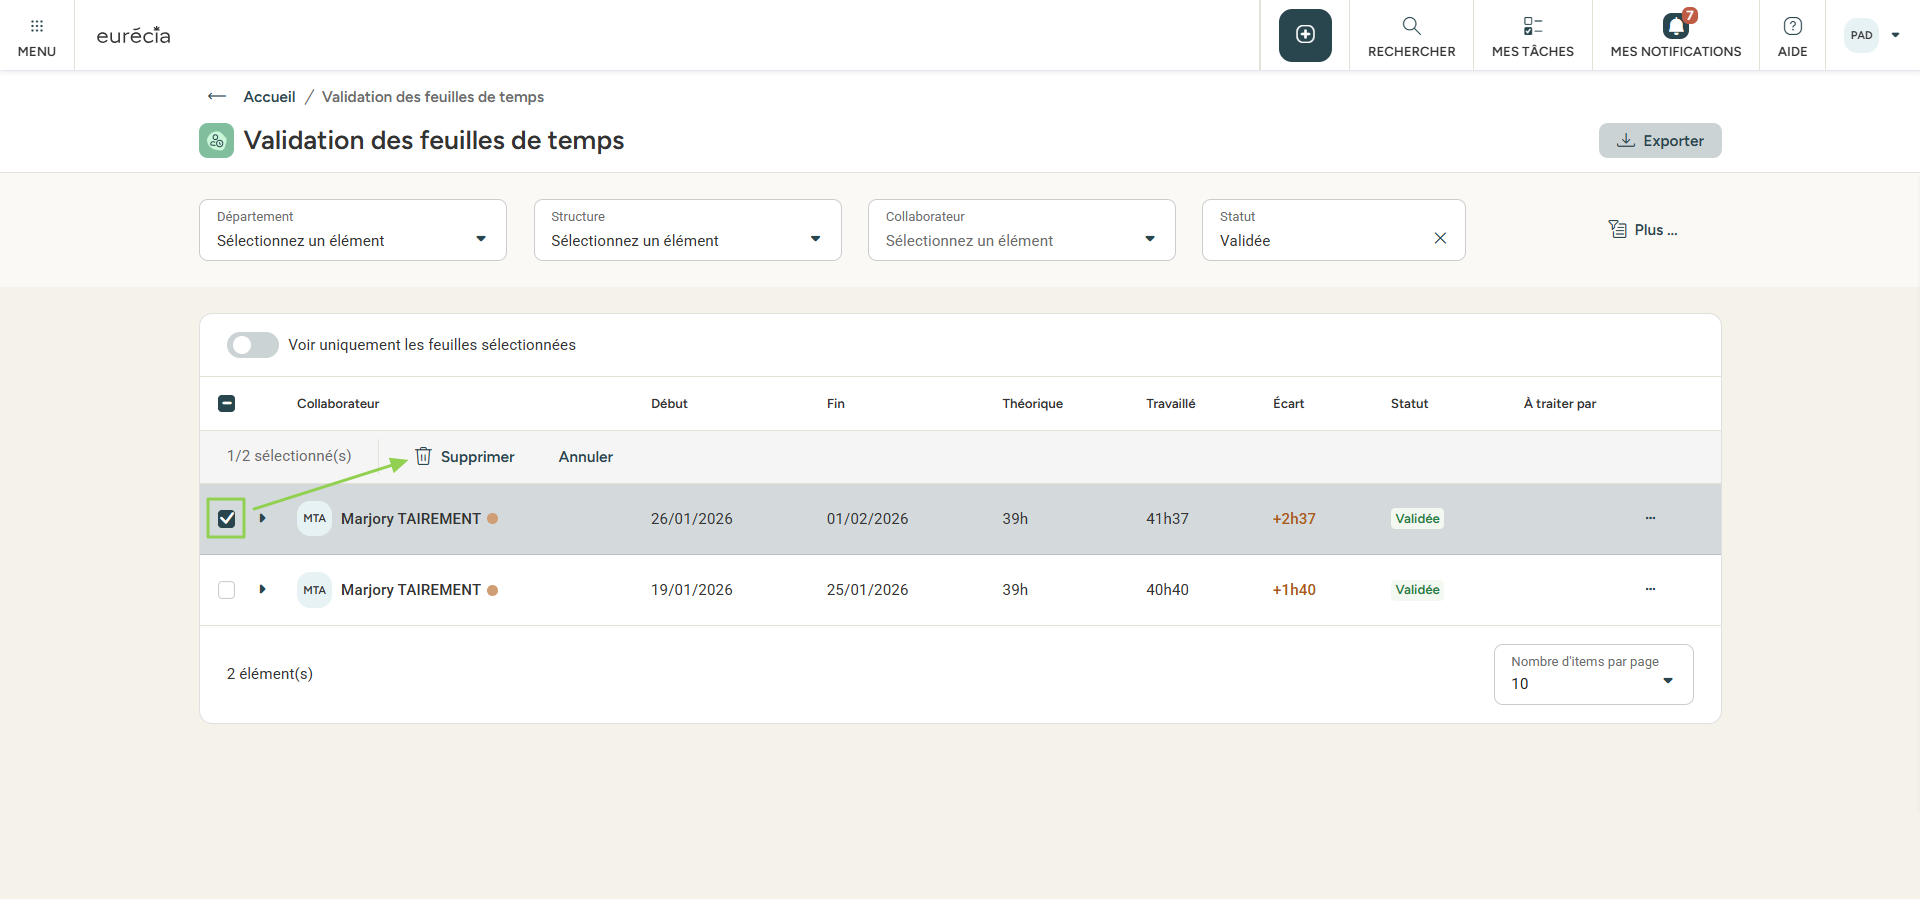Open the Structure dropdown
The image size is (1920, 899).
687,230
